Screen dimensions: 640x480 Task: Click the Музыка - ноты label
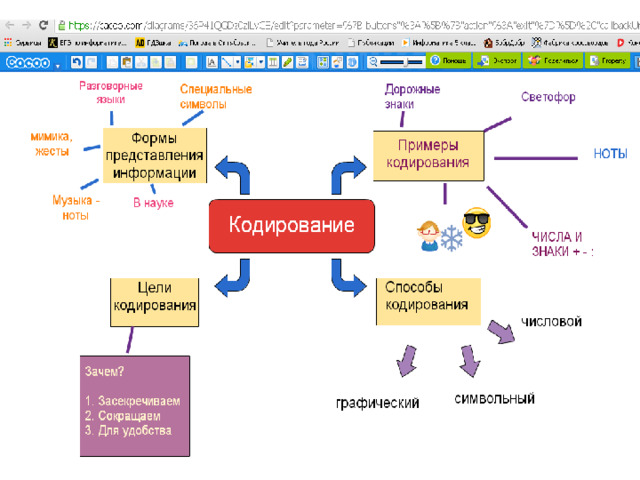pos(76,208)
